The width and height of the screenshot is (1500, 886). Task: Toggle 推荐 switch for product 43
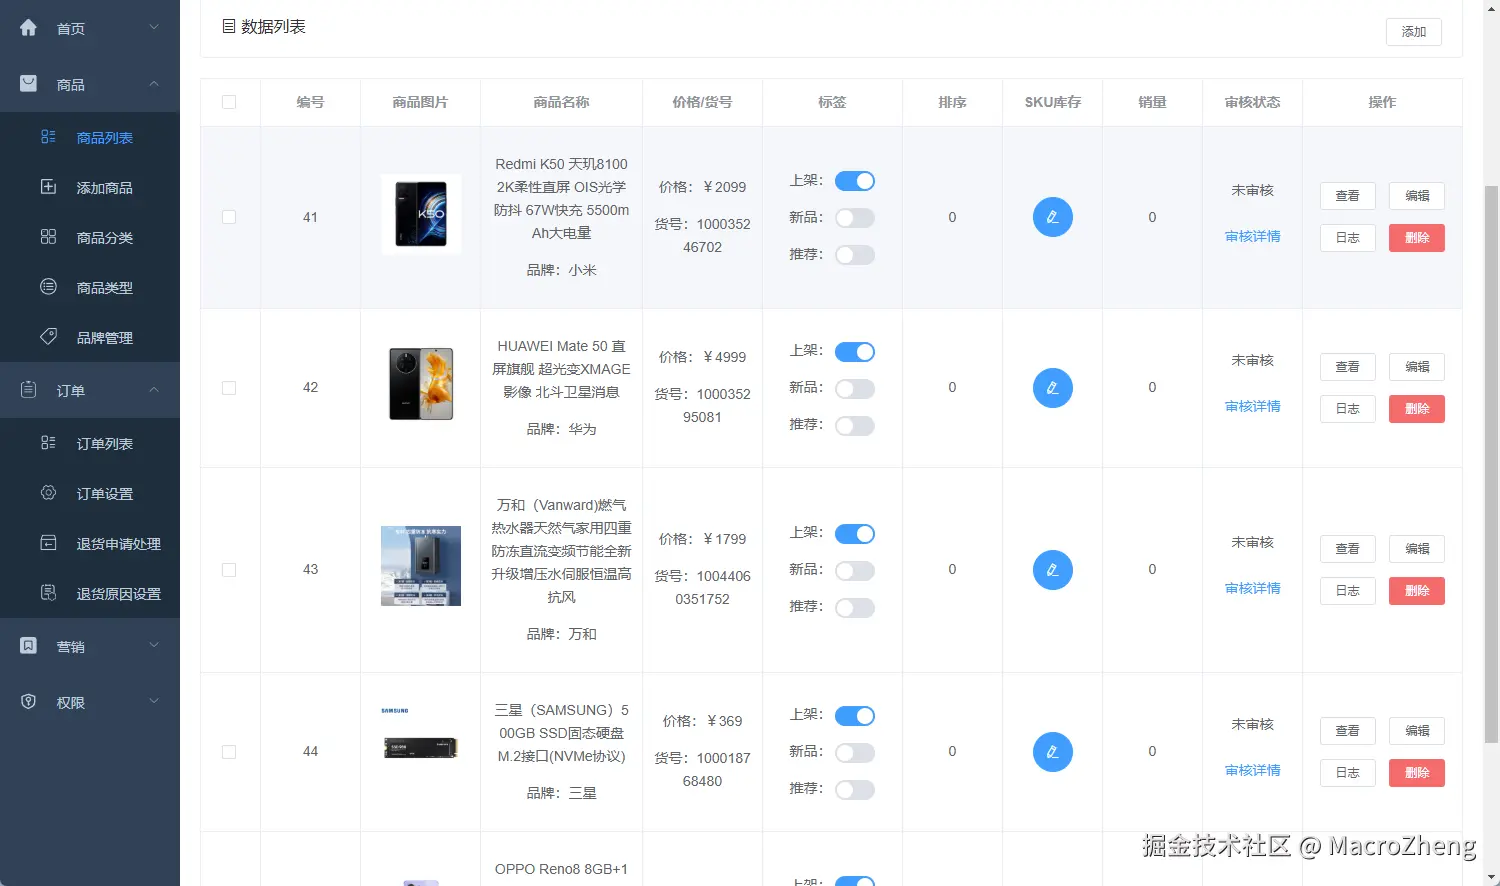point(855,608)
